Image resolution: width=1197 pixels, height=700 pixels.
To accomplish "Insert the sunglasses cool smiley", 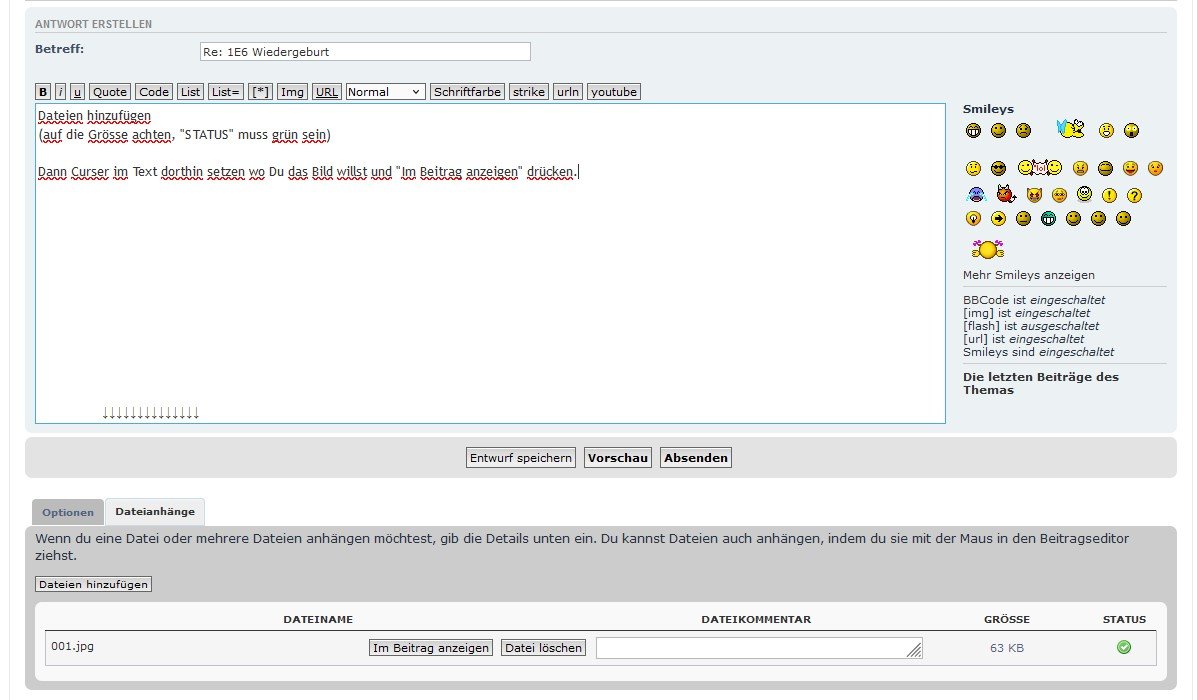I will click(998, 169).
